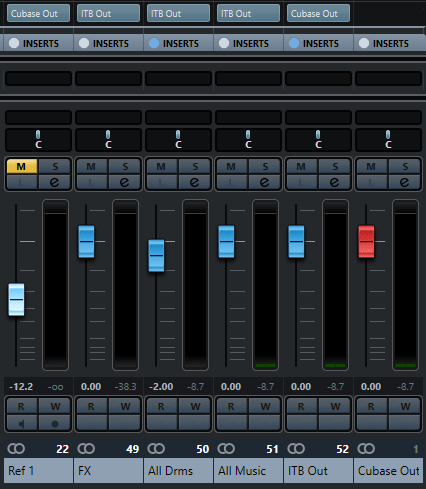
Task: Toggle inserts bypass circle on FX channel
Action: (84, 43)
